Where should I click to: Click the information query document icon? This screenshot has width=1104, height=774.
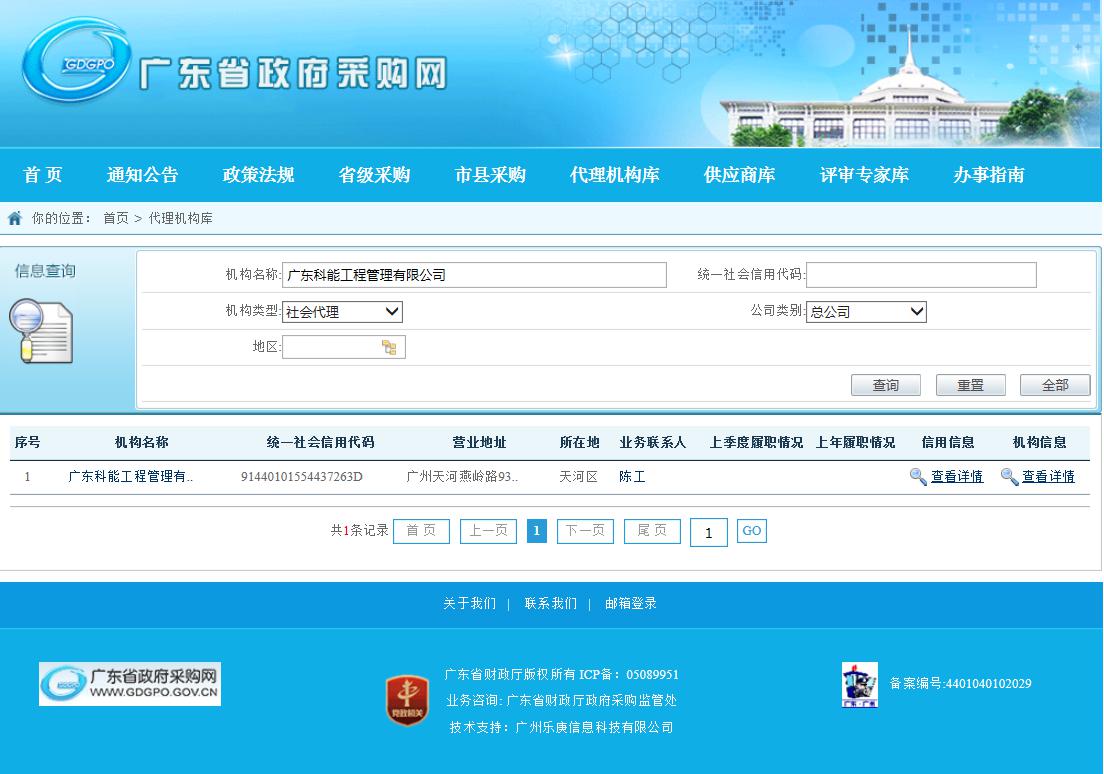(41, 331)
